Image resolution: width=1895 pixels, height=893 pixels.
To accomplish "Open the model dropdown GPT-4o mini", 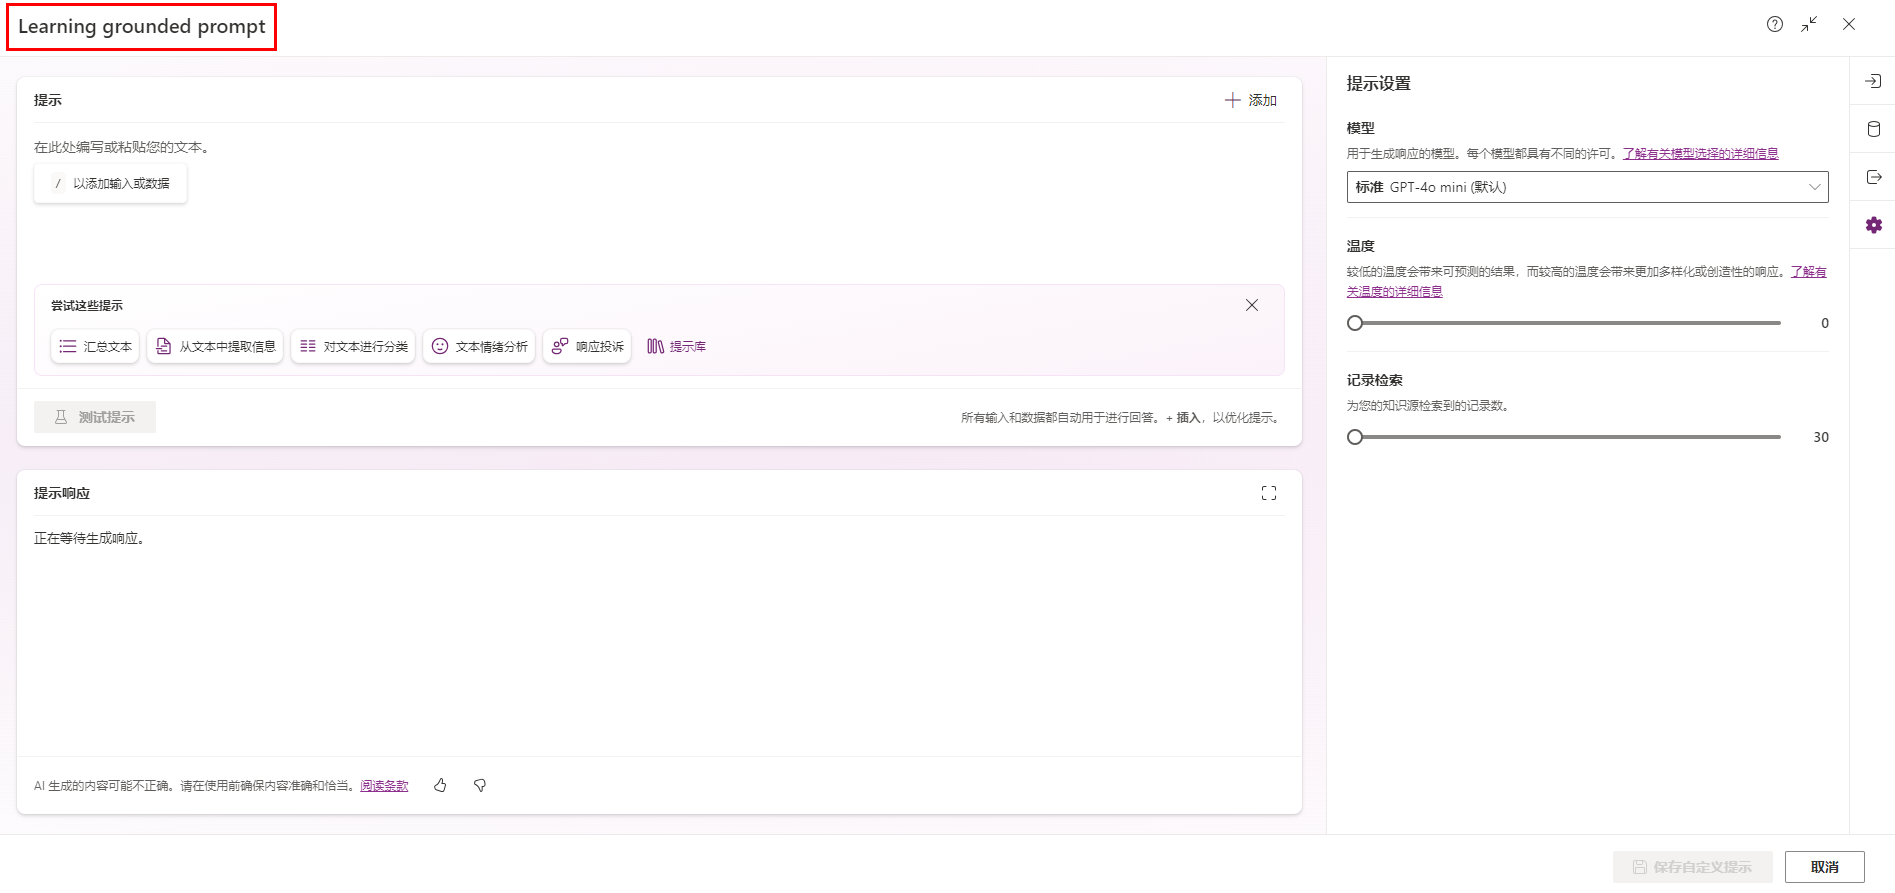I will 1587,187.
